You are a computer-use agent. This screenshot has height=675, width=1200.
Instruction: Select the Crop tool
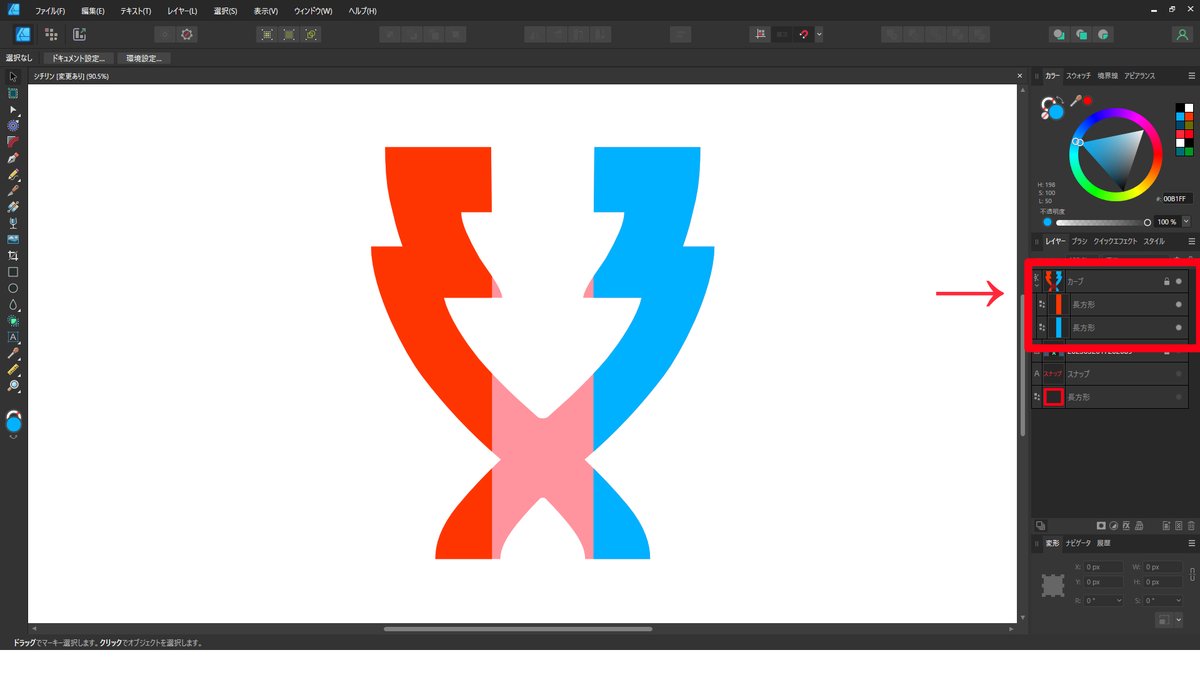coord(13,255)
